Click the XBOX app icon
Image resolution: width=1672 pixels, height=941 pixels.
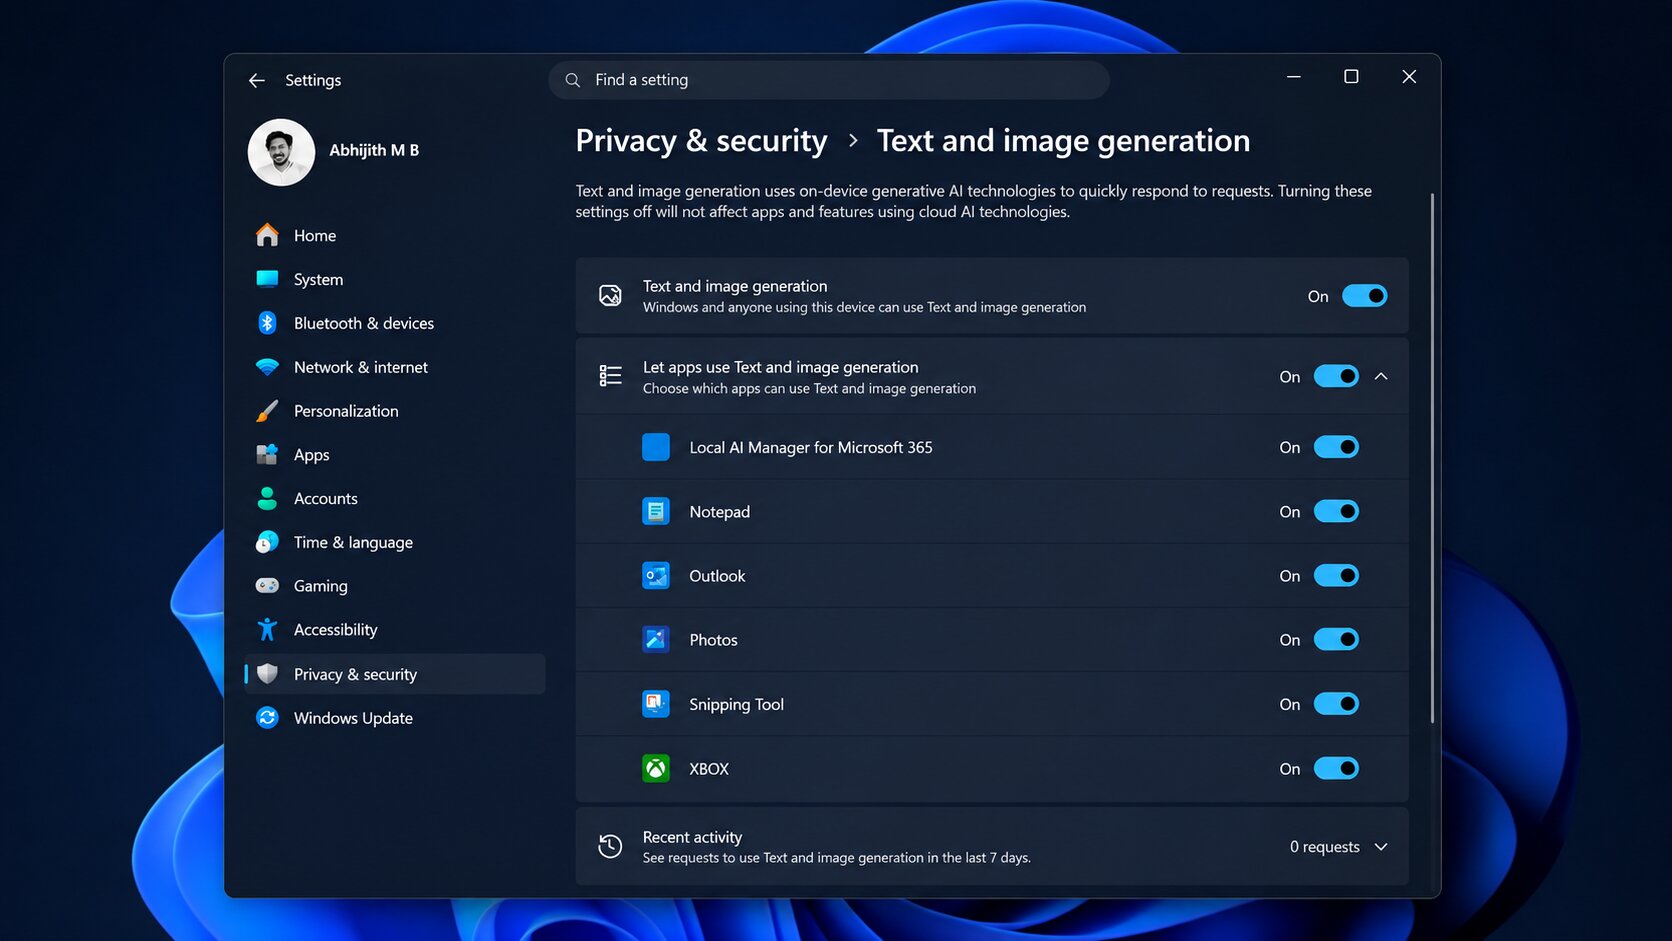[x=656, y=768]
